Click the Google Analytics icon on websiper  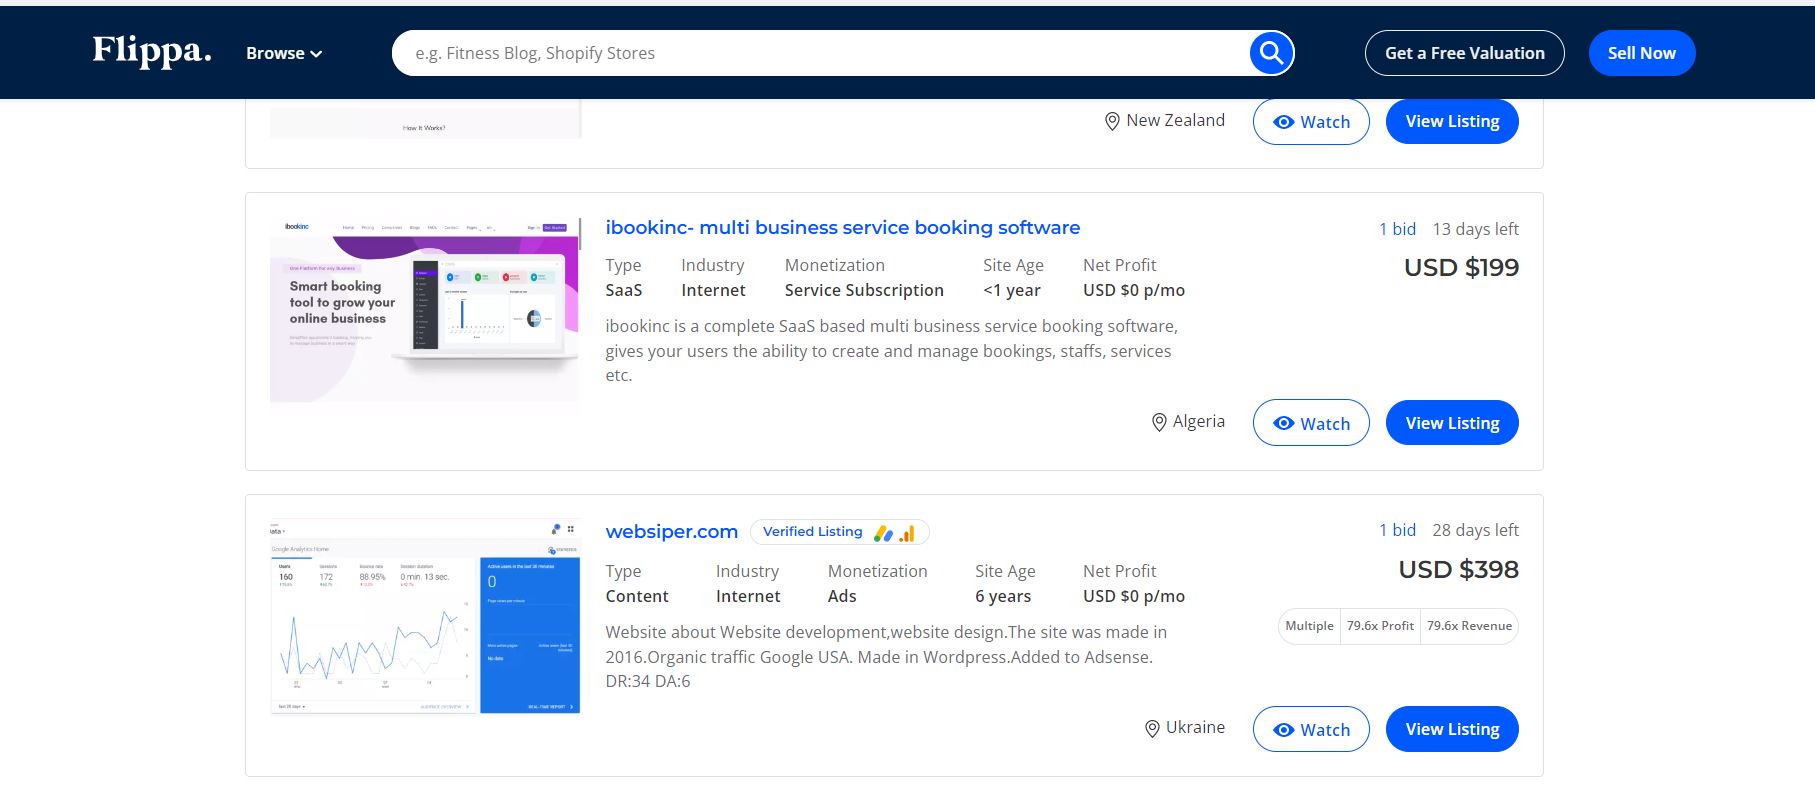[x=907, y=533]
